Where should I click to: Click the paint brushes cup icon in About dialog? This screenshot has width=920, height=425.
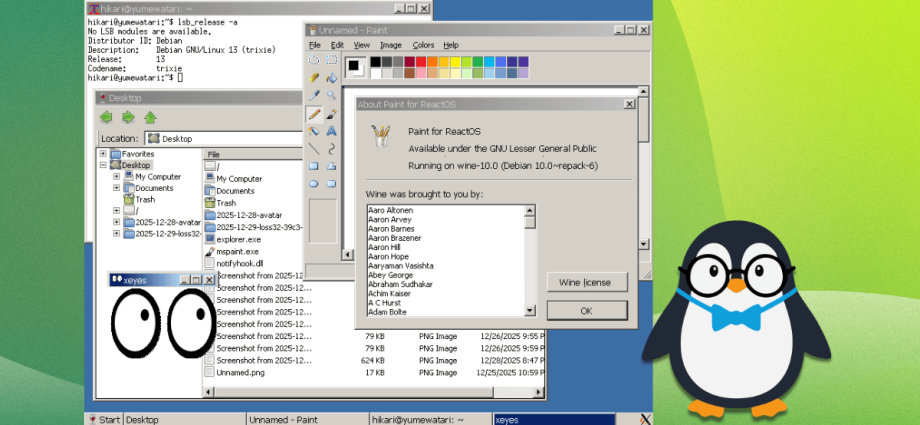click(x=380, y=136)
